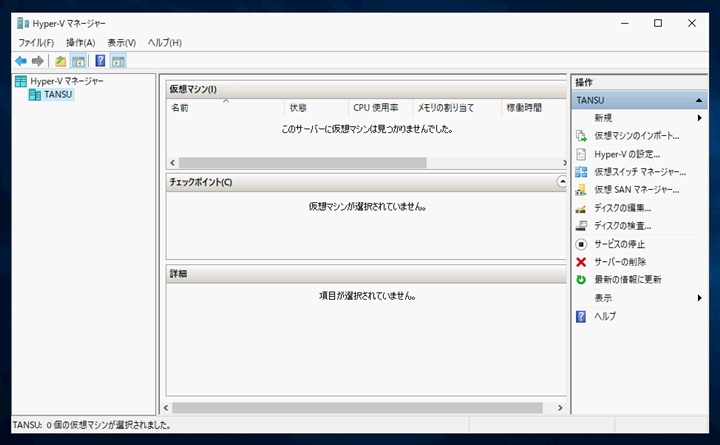Click ディスクの検査... action
The image size is (720, 445).
tap(623, 225)
